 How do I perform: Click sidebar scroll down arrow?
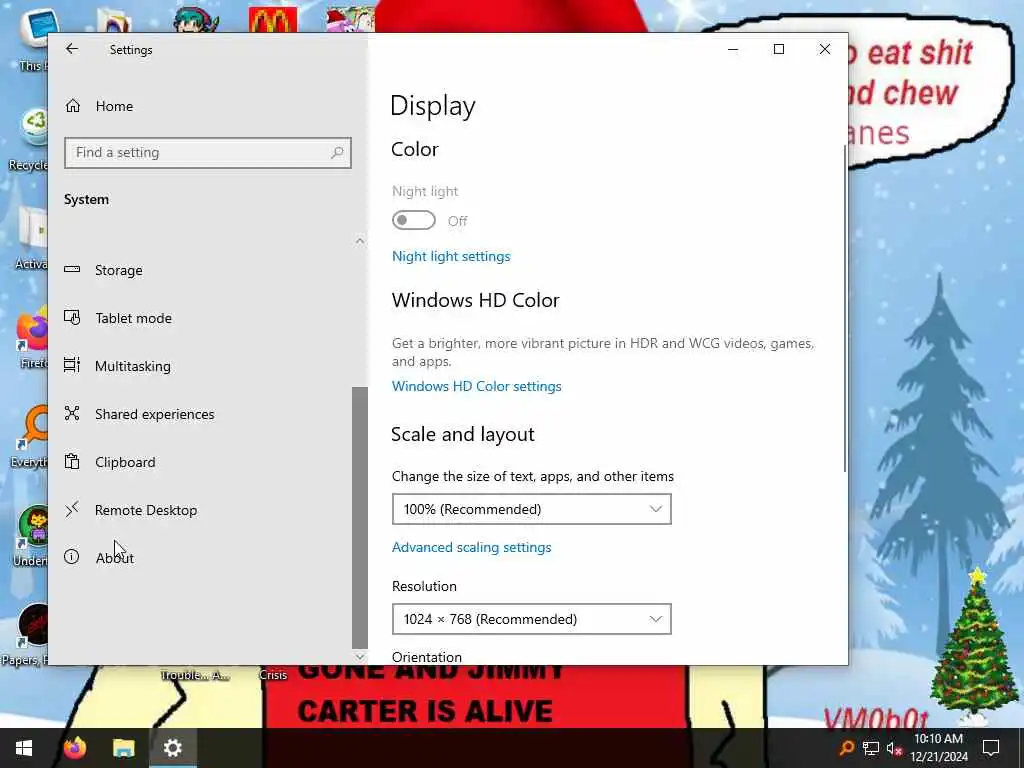[x=360, y=656]
